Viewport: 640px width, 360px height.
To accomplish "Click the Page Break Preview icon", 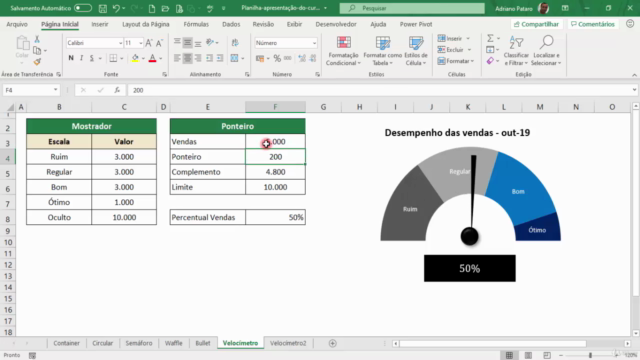I will point(547,356).
